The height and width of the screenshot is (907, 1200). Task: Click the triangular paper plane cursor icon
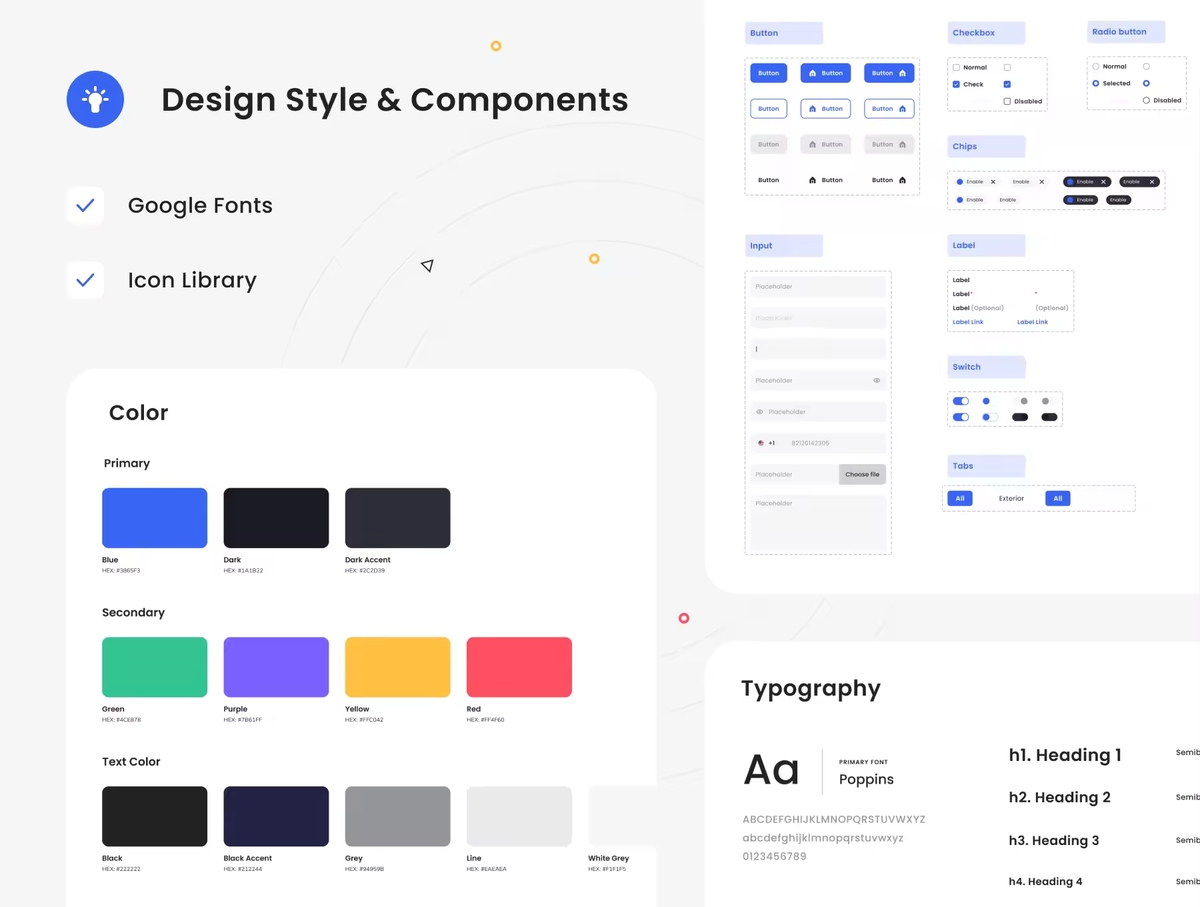click(x=427, y=265)
